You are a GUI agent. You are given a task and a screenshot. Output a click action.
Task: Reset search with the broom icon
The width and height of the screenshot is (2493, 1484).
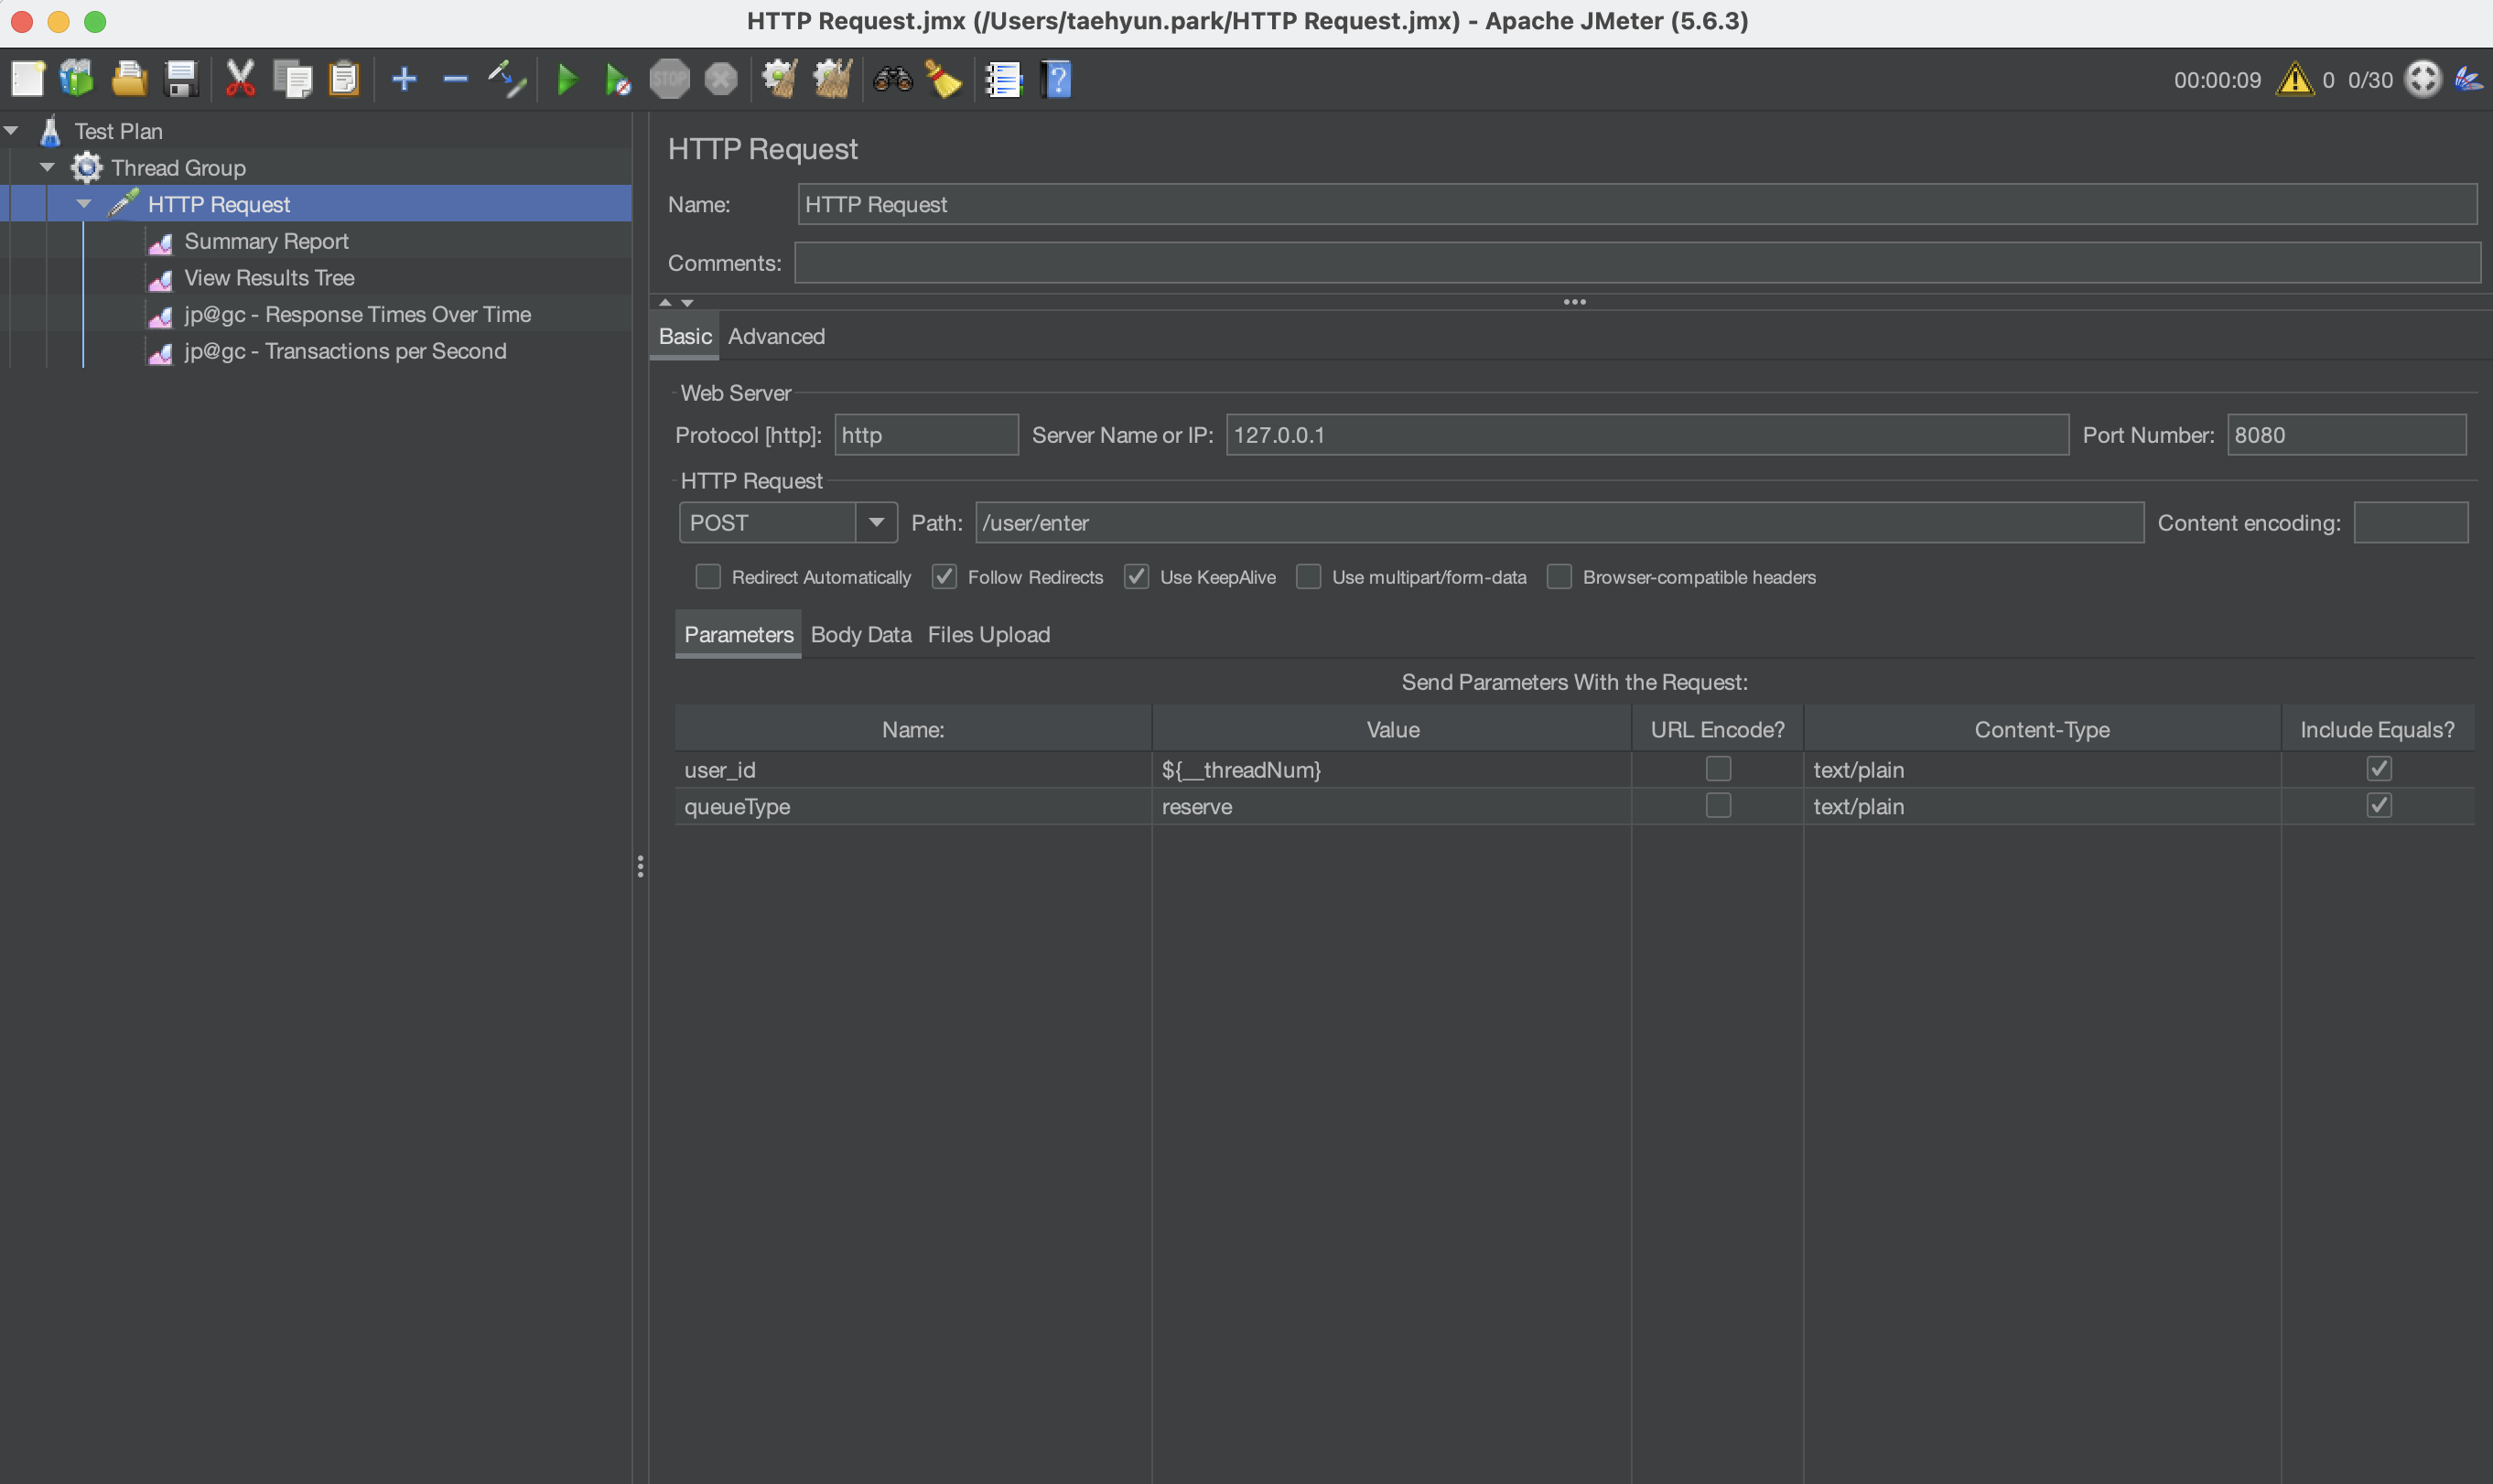coord(943,79)
